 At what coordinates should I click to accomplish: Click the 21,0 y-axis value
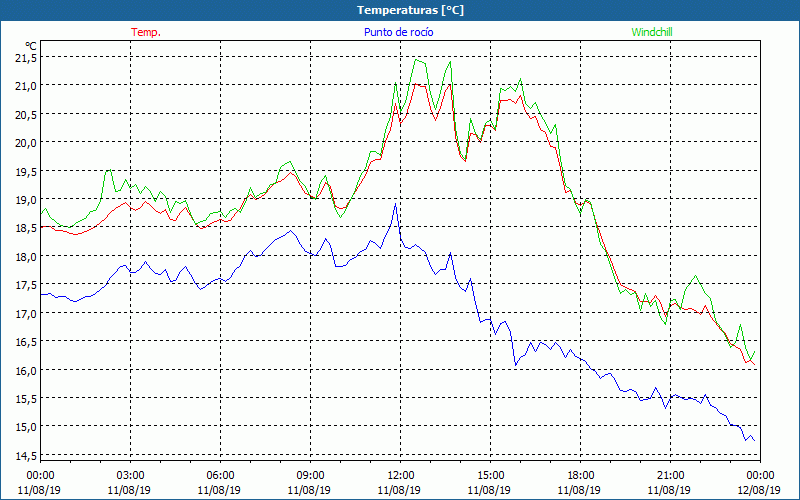(x=26, y=86)
